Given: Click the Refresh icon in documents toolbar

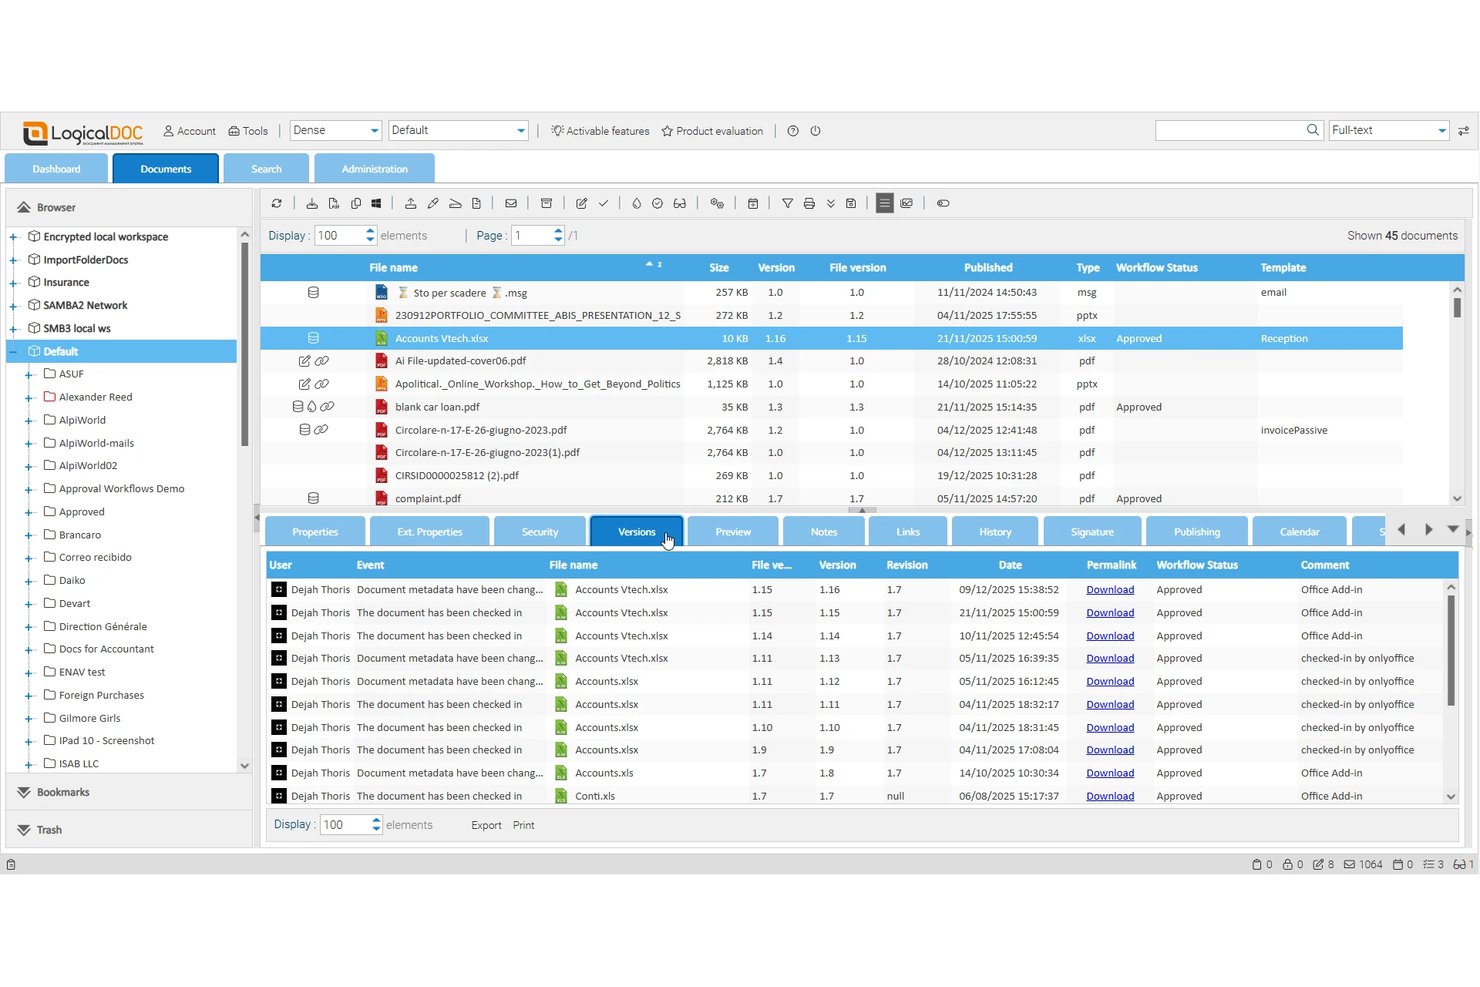Looking at the screenshot, I should (277, 203).
